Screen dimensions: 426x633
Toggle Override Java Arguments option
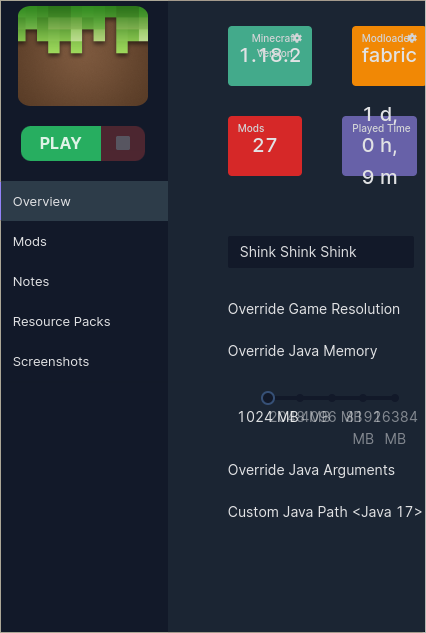311,470
